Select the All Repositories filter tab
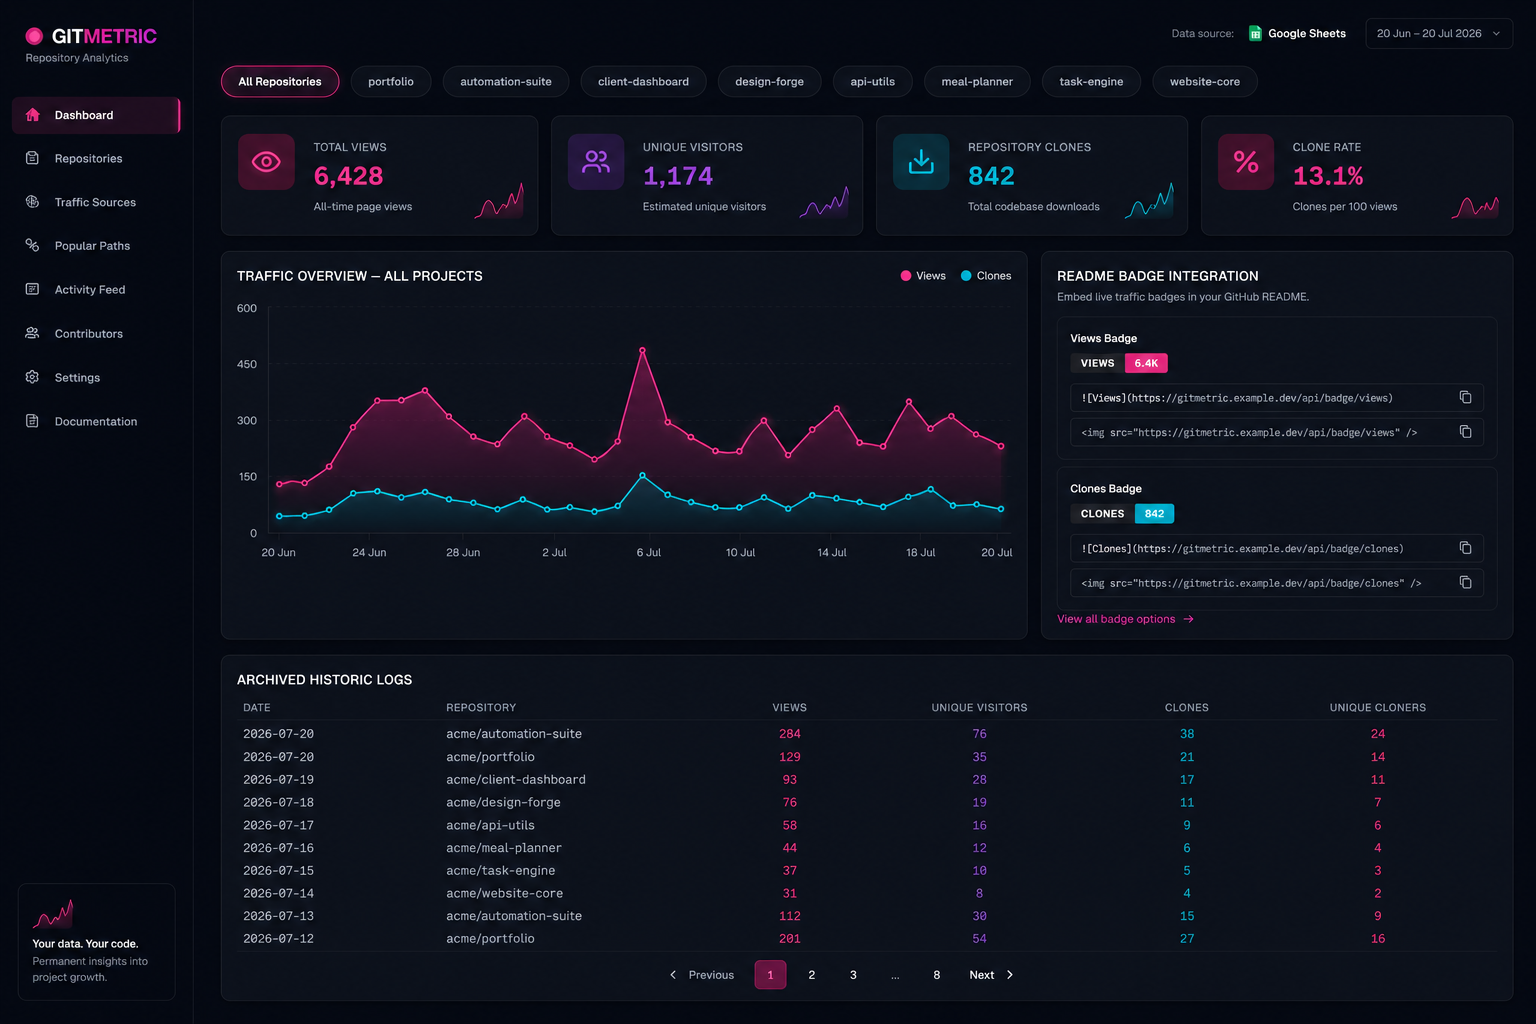 coord(280,82)
